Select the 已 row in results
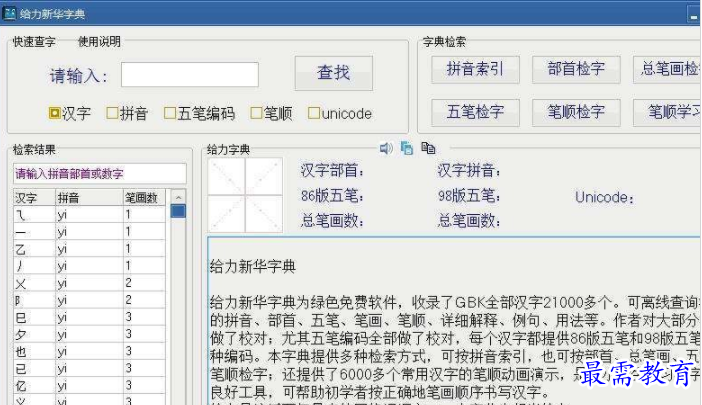 (90, 368)
